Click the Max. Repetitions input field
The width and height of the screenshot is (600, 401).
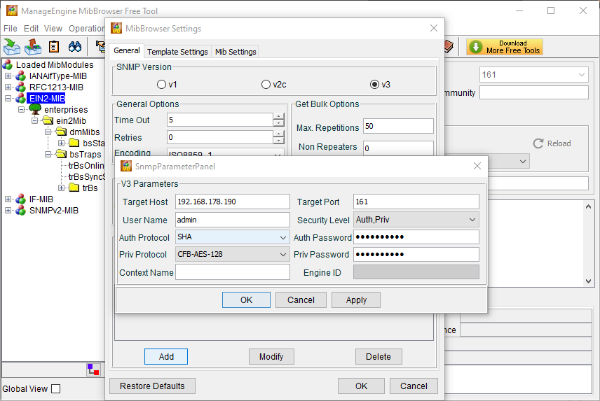point(398,126)
